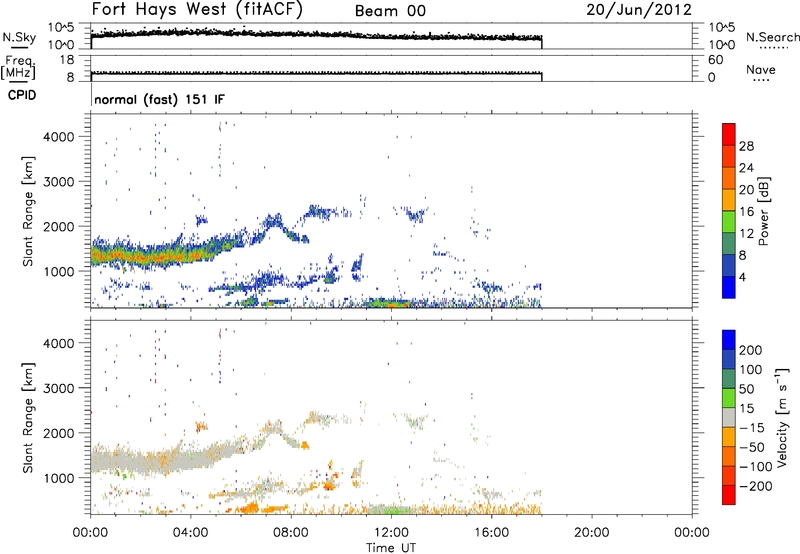Click the 'Nave' legend label
The image size is (800, 554).
(x=761, y=70)
